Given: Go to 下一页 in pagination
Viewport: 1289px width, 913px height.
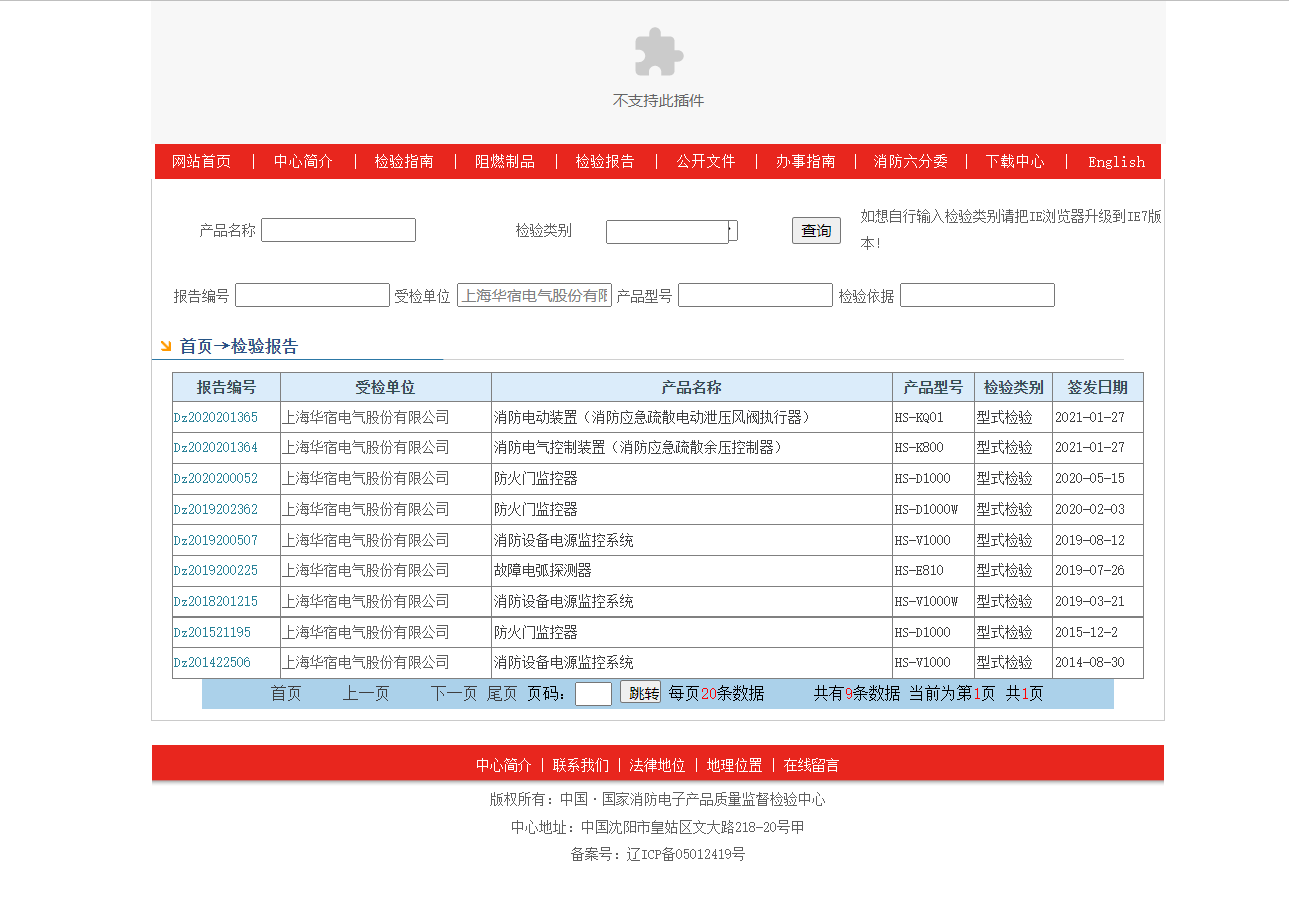Looking at the screenshot, I should (x=453, y=694).
